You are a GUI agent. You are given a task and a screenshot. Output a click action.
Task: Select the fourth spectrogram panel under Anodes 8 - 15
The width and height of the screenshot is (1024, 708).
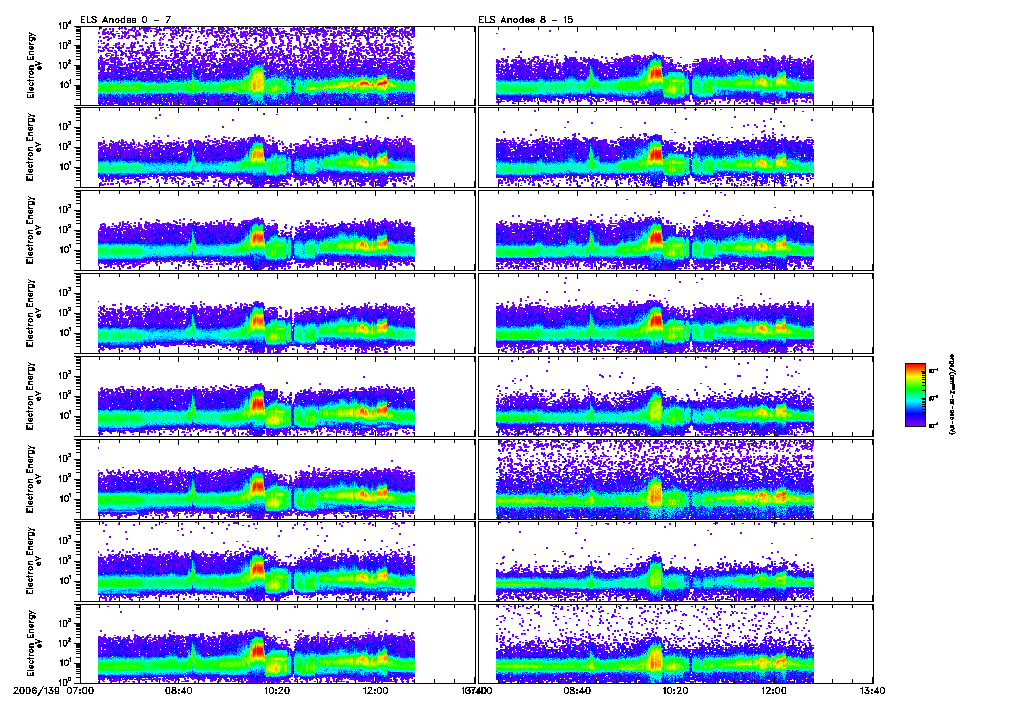675,314
